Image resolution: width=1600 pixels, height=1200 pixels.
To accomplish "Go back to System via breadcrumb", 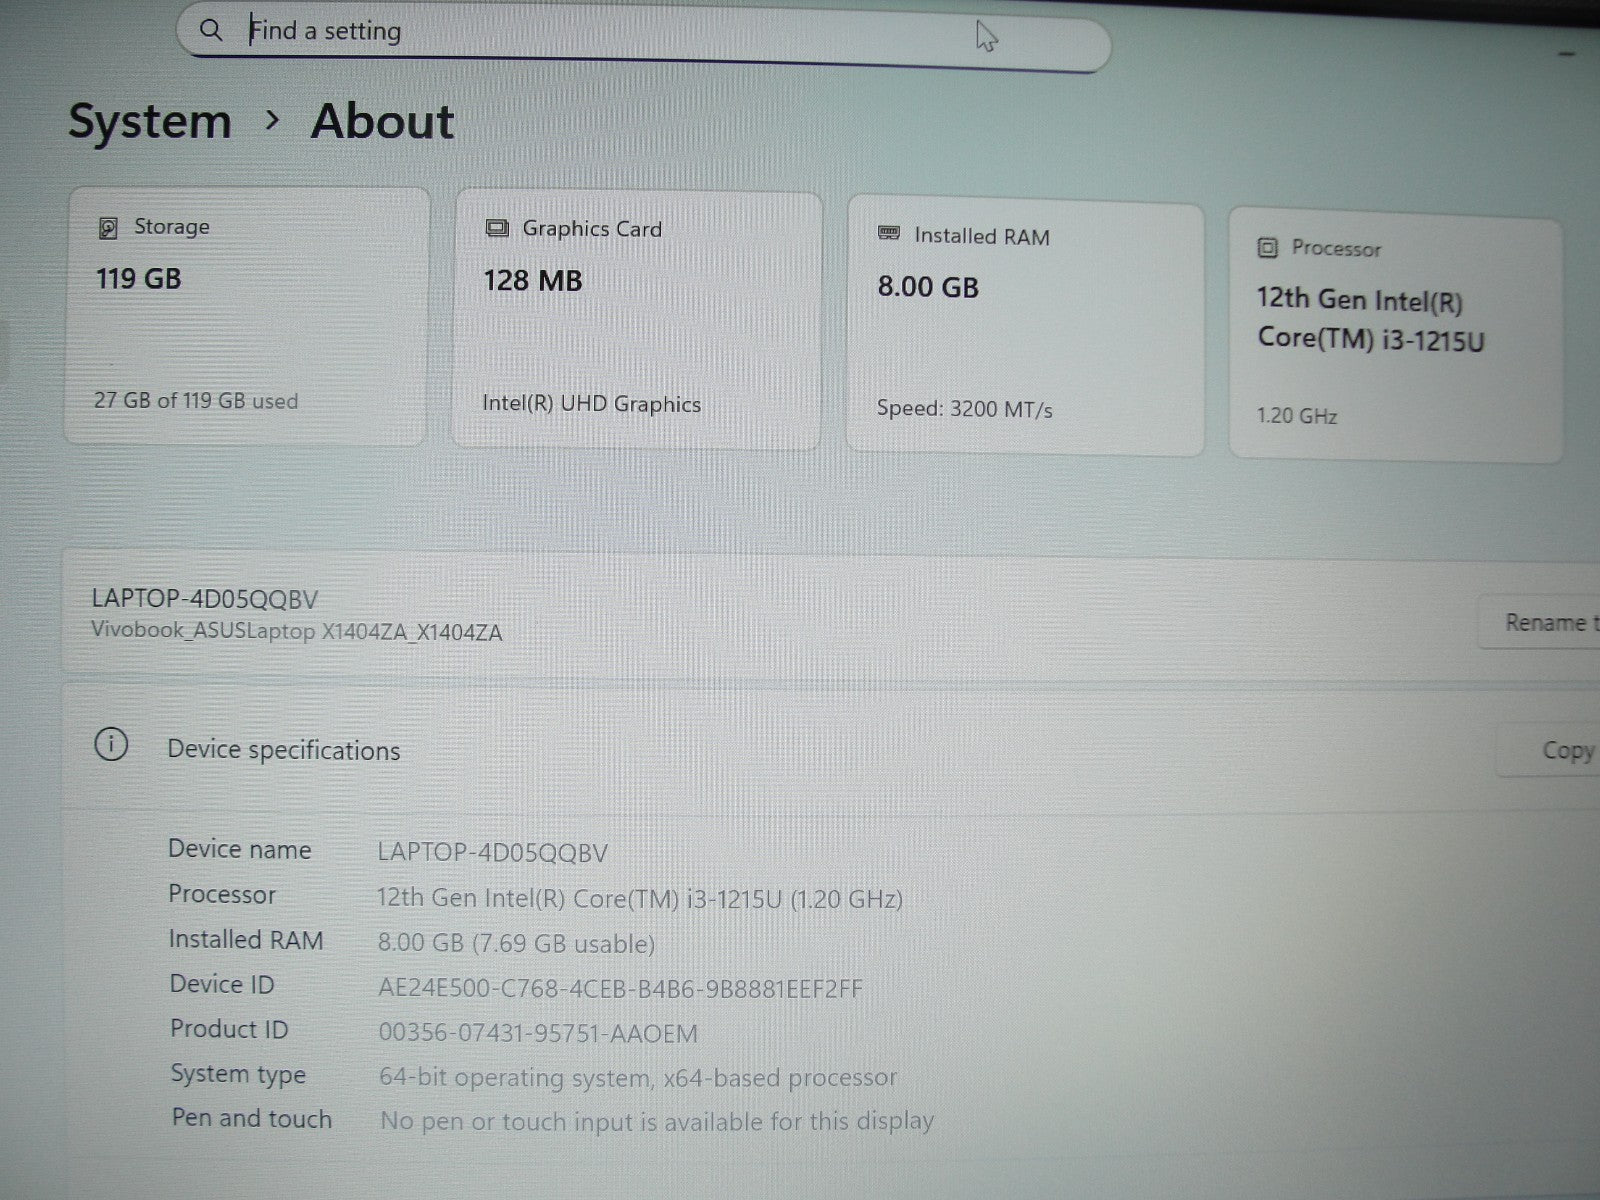I will pos(150,122).
